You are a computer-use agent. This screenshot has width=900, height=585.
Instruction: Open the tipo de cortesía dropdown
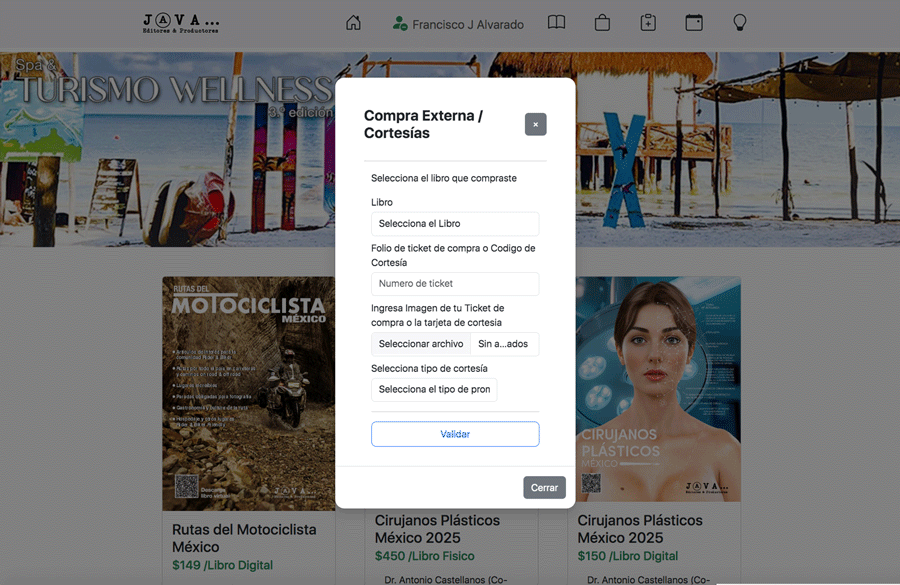[x=434, y=389]
